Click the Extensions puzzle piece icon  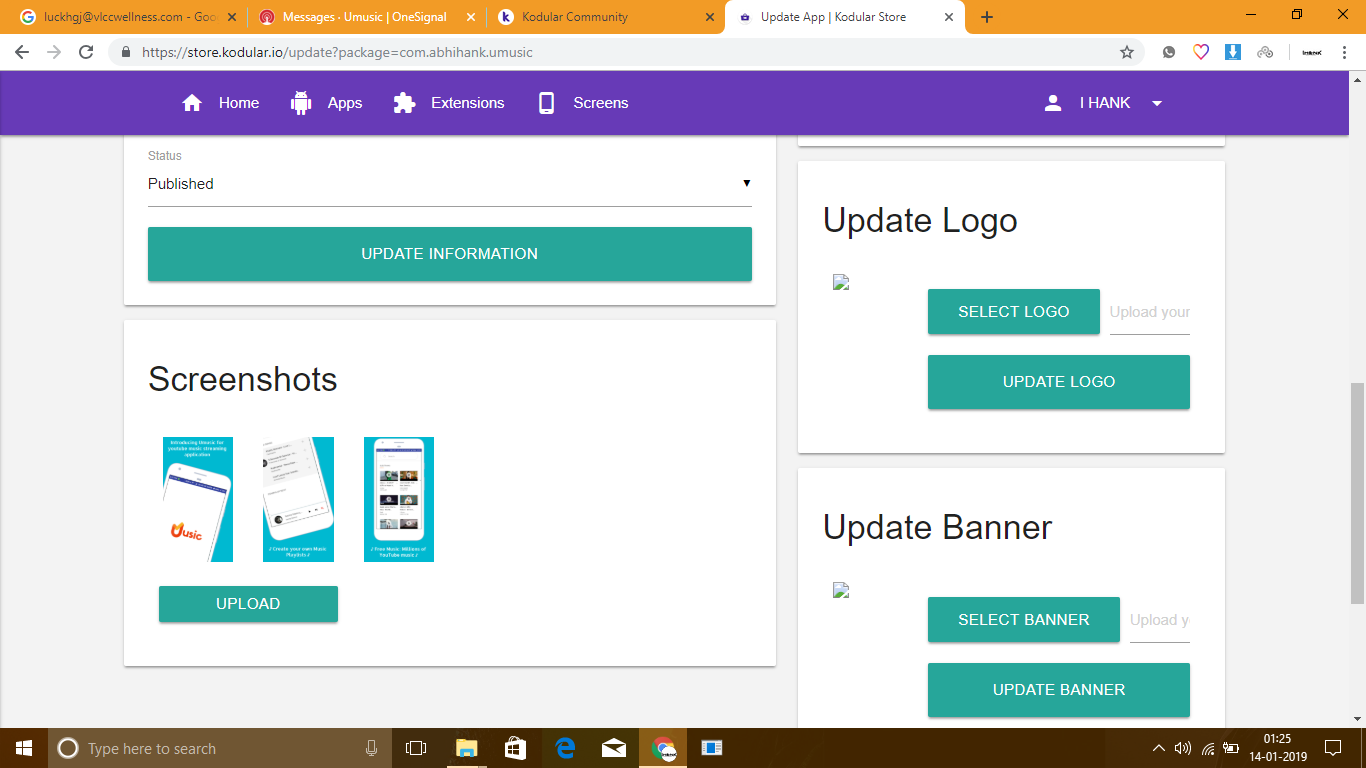pyautogui.click(x=404, y=103)
